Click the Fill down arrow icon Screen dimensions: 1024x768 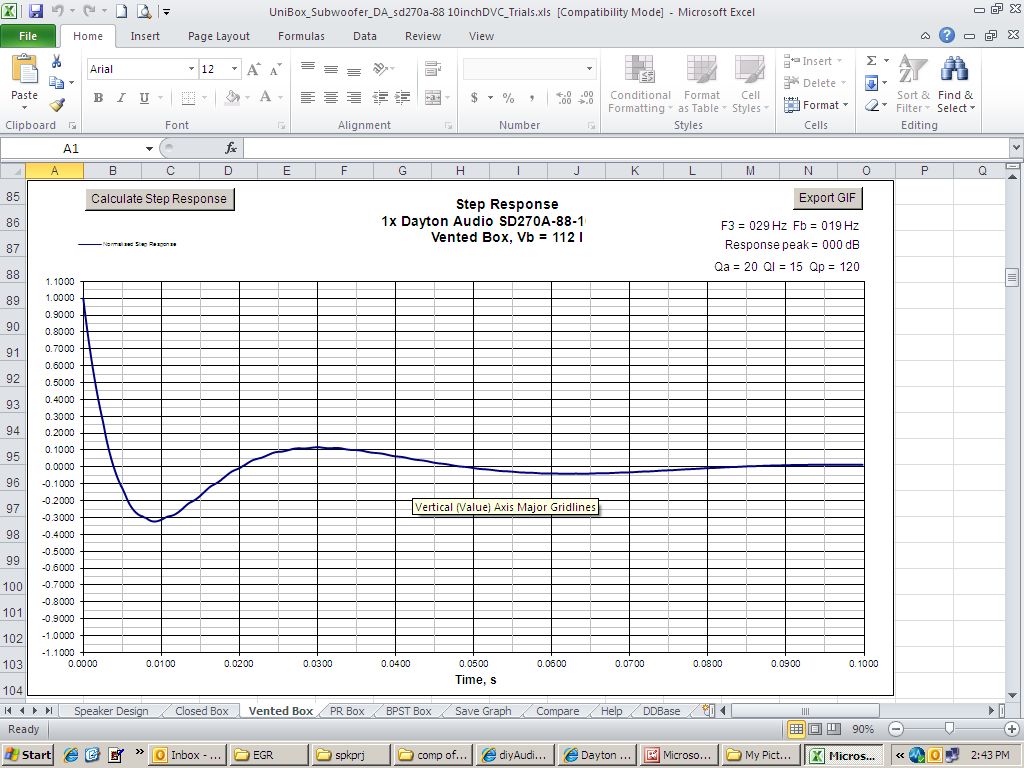[x=871, y=83]
